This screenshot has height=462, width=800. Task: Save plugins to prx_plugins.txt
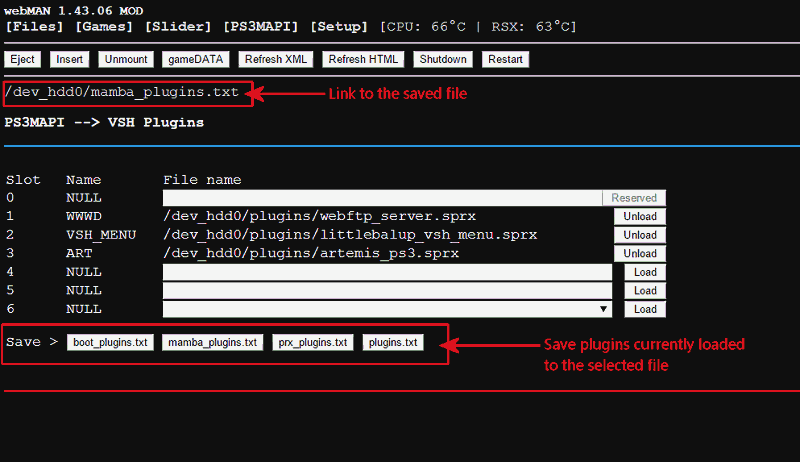coord(313,342)
